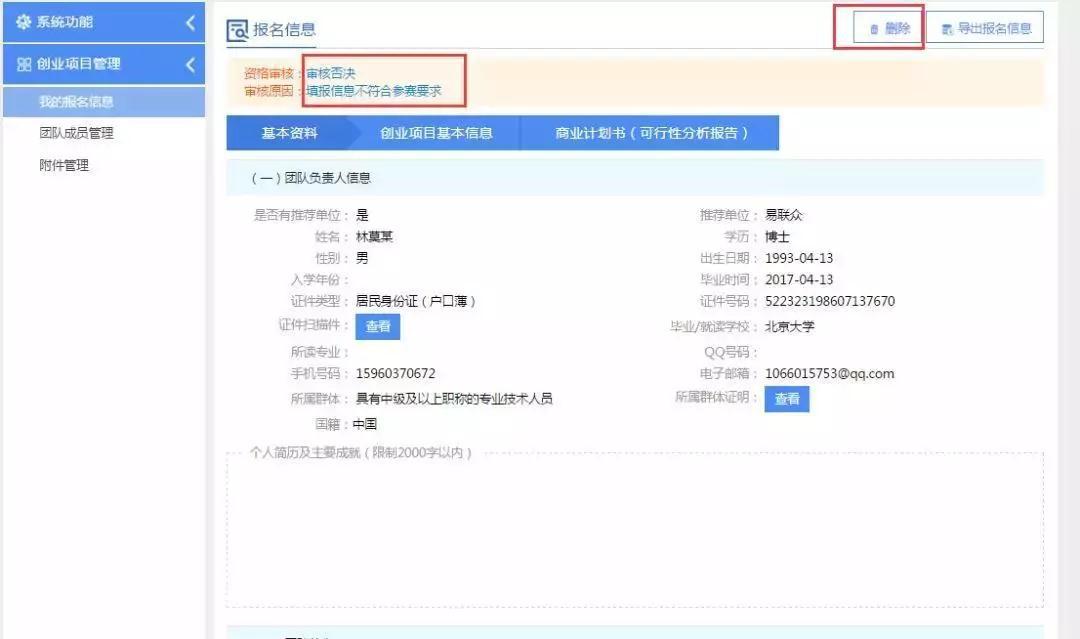Collapse the 创业项目管理 menu using its chevron
Image resolution: width=1080 pixels, height=639 pixels.
pos(189,63)
